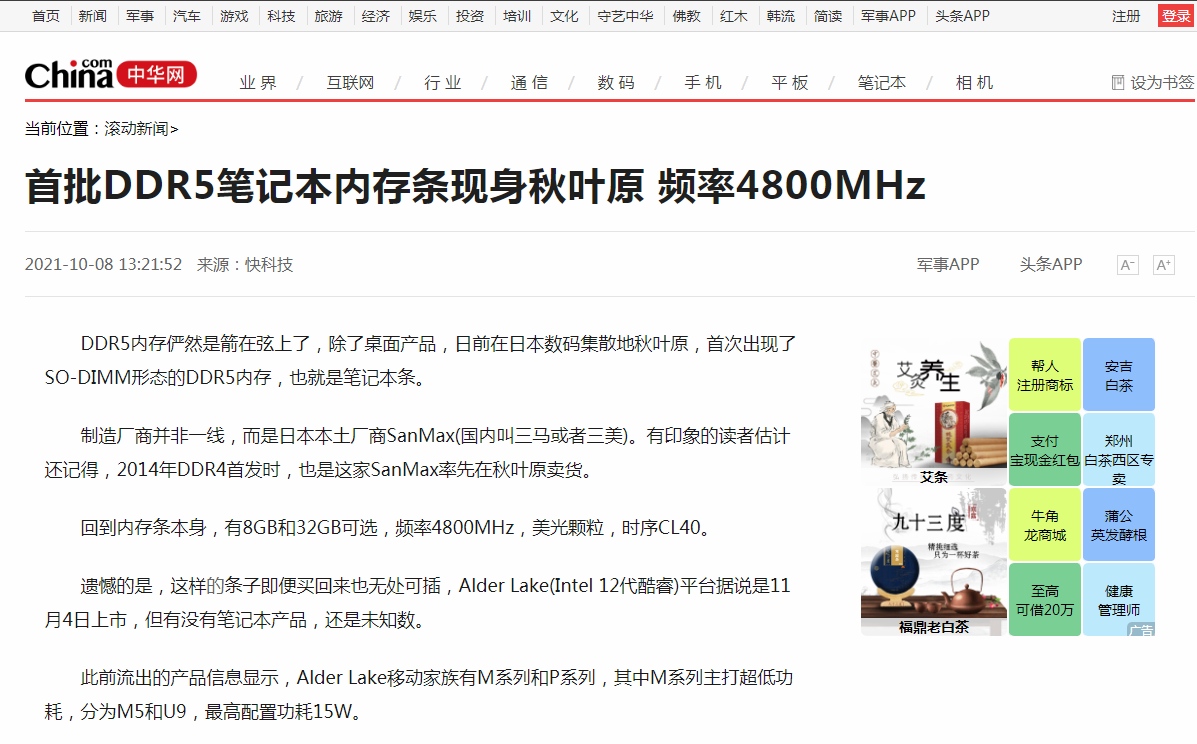Click 头条APP link beside article date
The width and height of the screenshot is (1197, 744).
pyautogui.click(x=1051, y=265)
